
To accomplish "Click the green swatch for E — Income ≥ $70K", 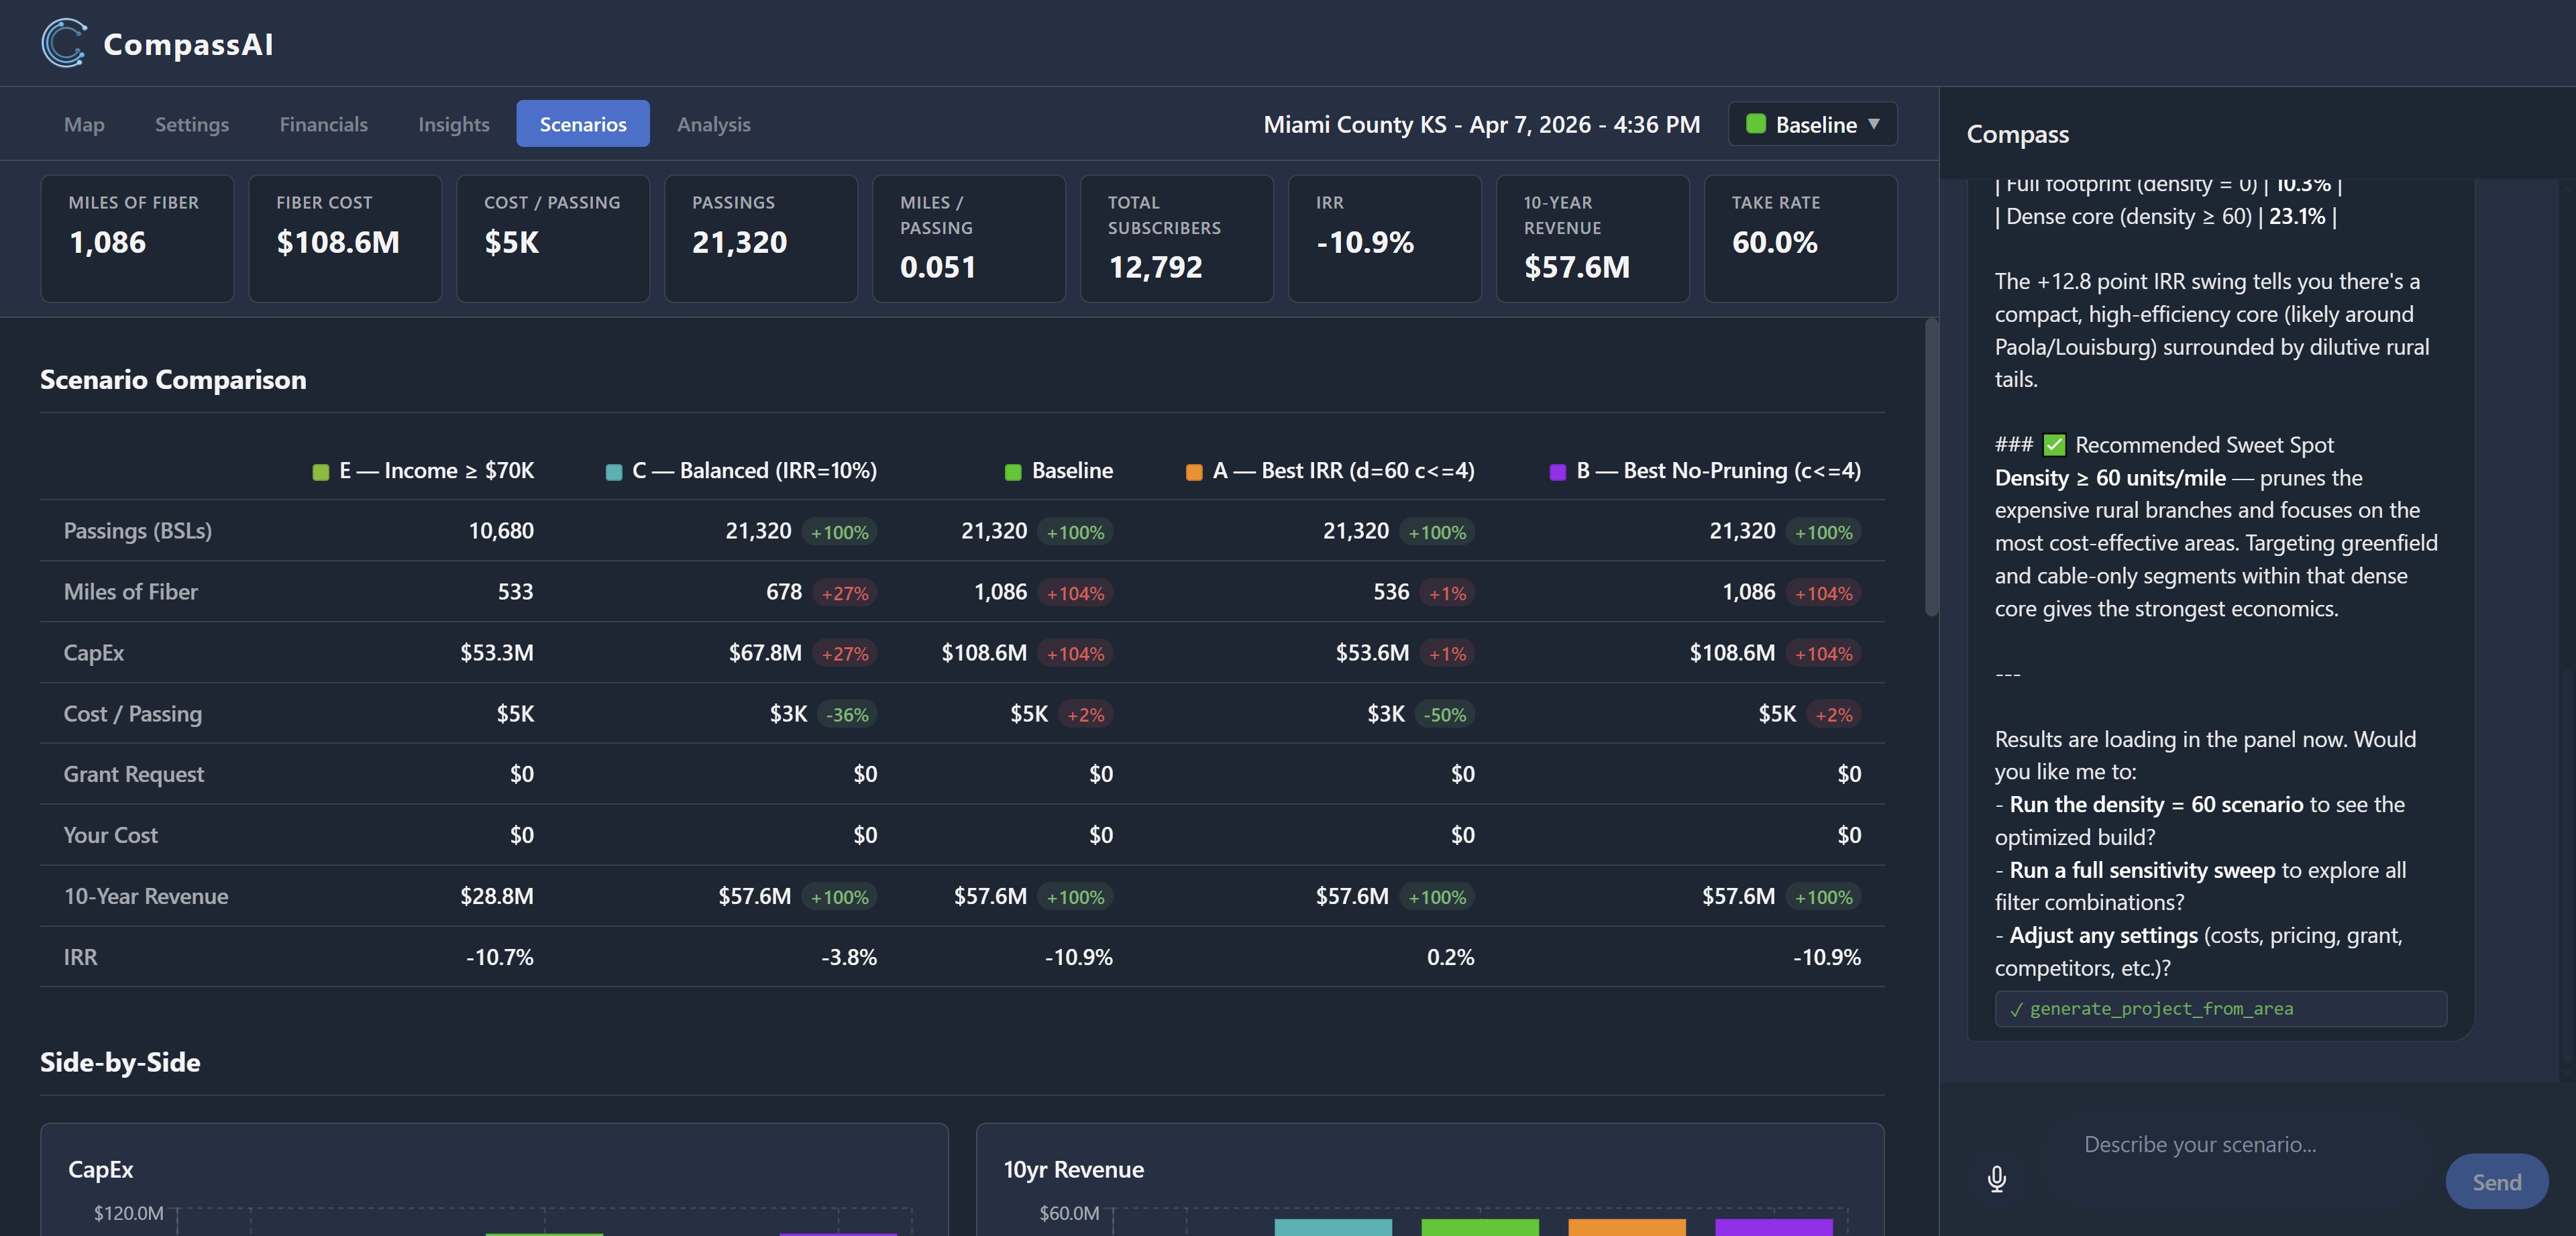I will pos(320,472).
